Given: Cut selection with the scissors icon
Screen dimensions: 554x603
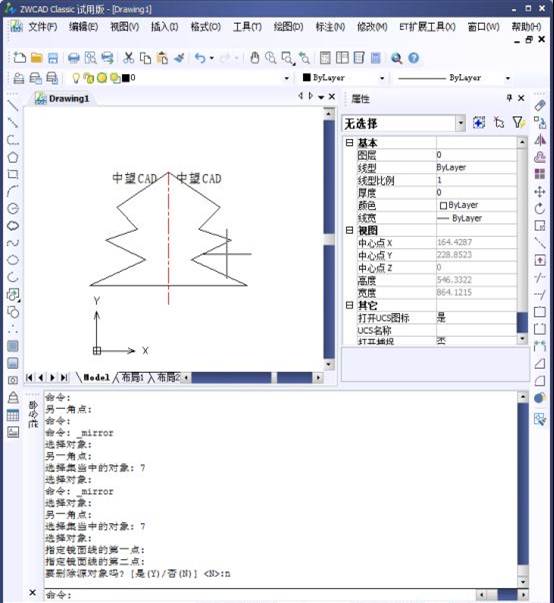Looking at the screenshot, I should coord(128,58).
